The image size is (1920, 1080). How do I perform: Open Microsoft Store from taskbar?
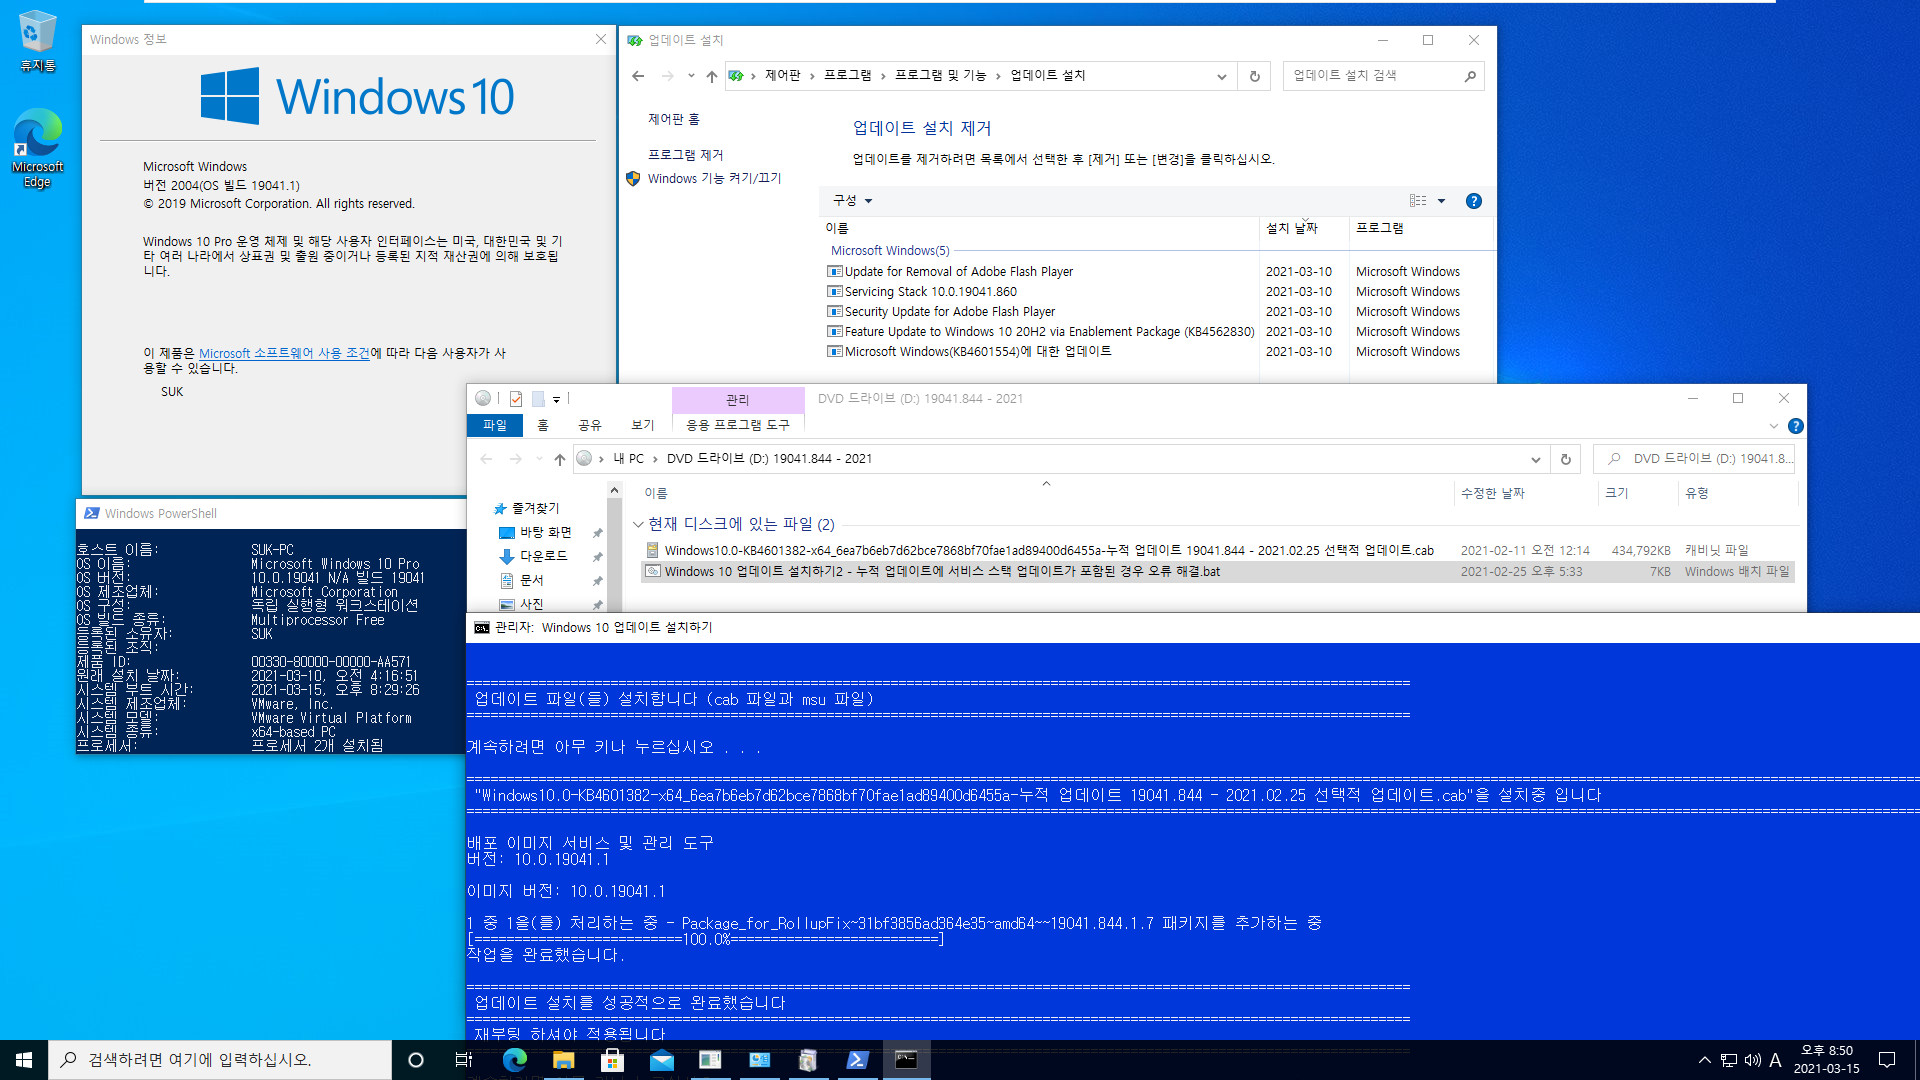click(x=612, y=1060)
